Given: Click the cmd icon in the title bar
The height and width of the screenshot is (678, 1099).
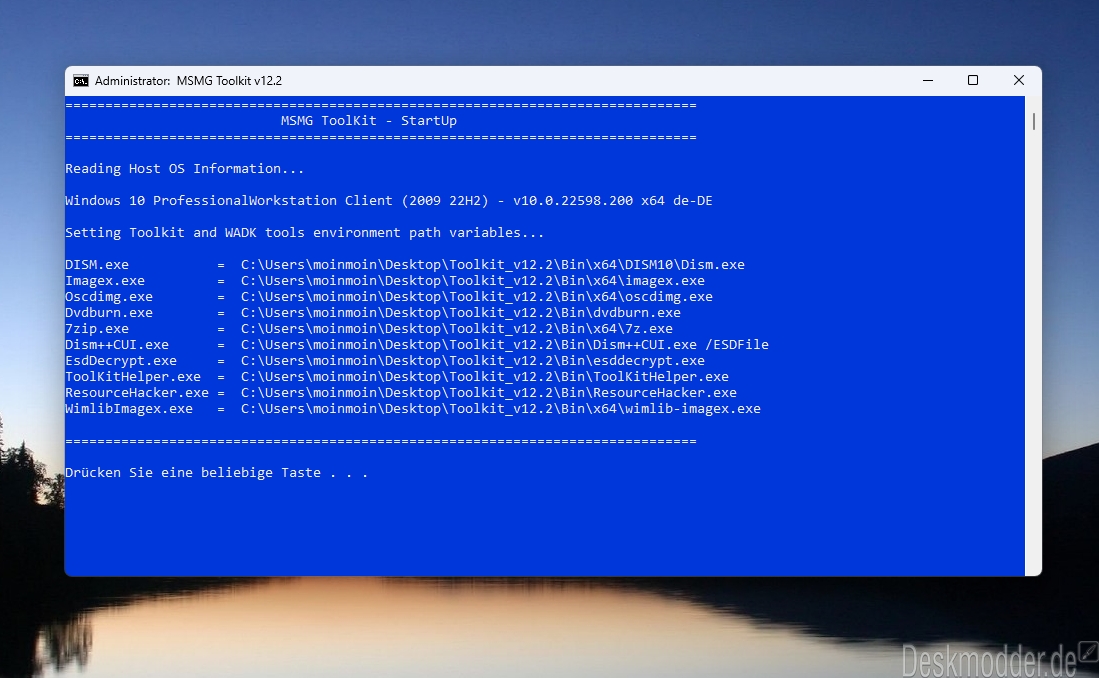Looking at the screenshot, I should (81, 81).
